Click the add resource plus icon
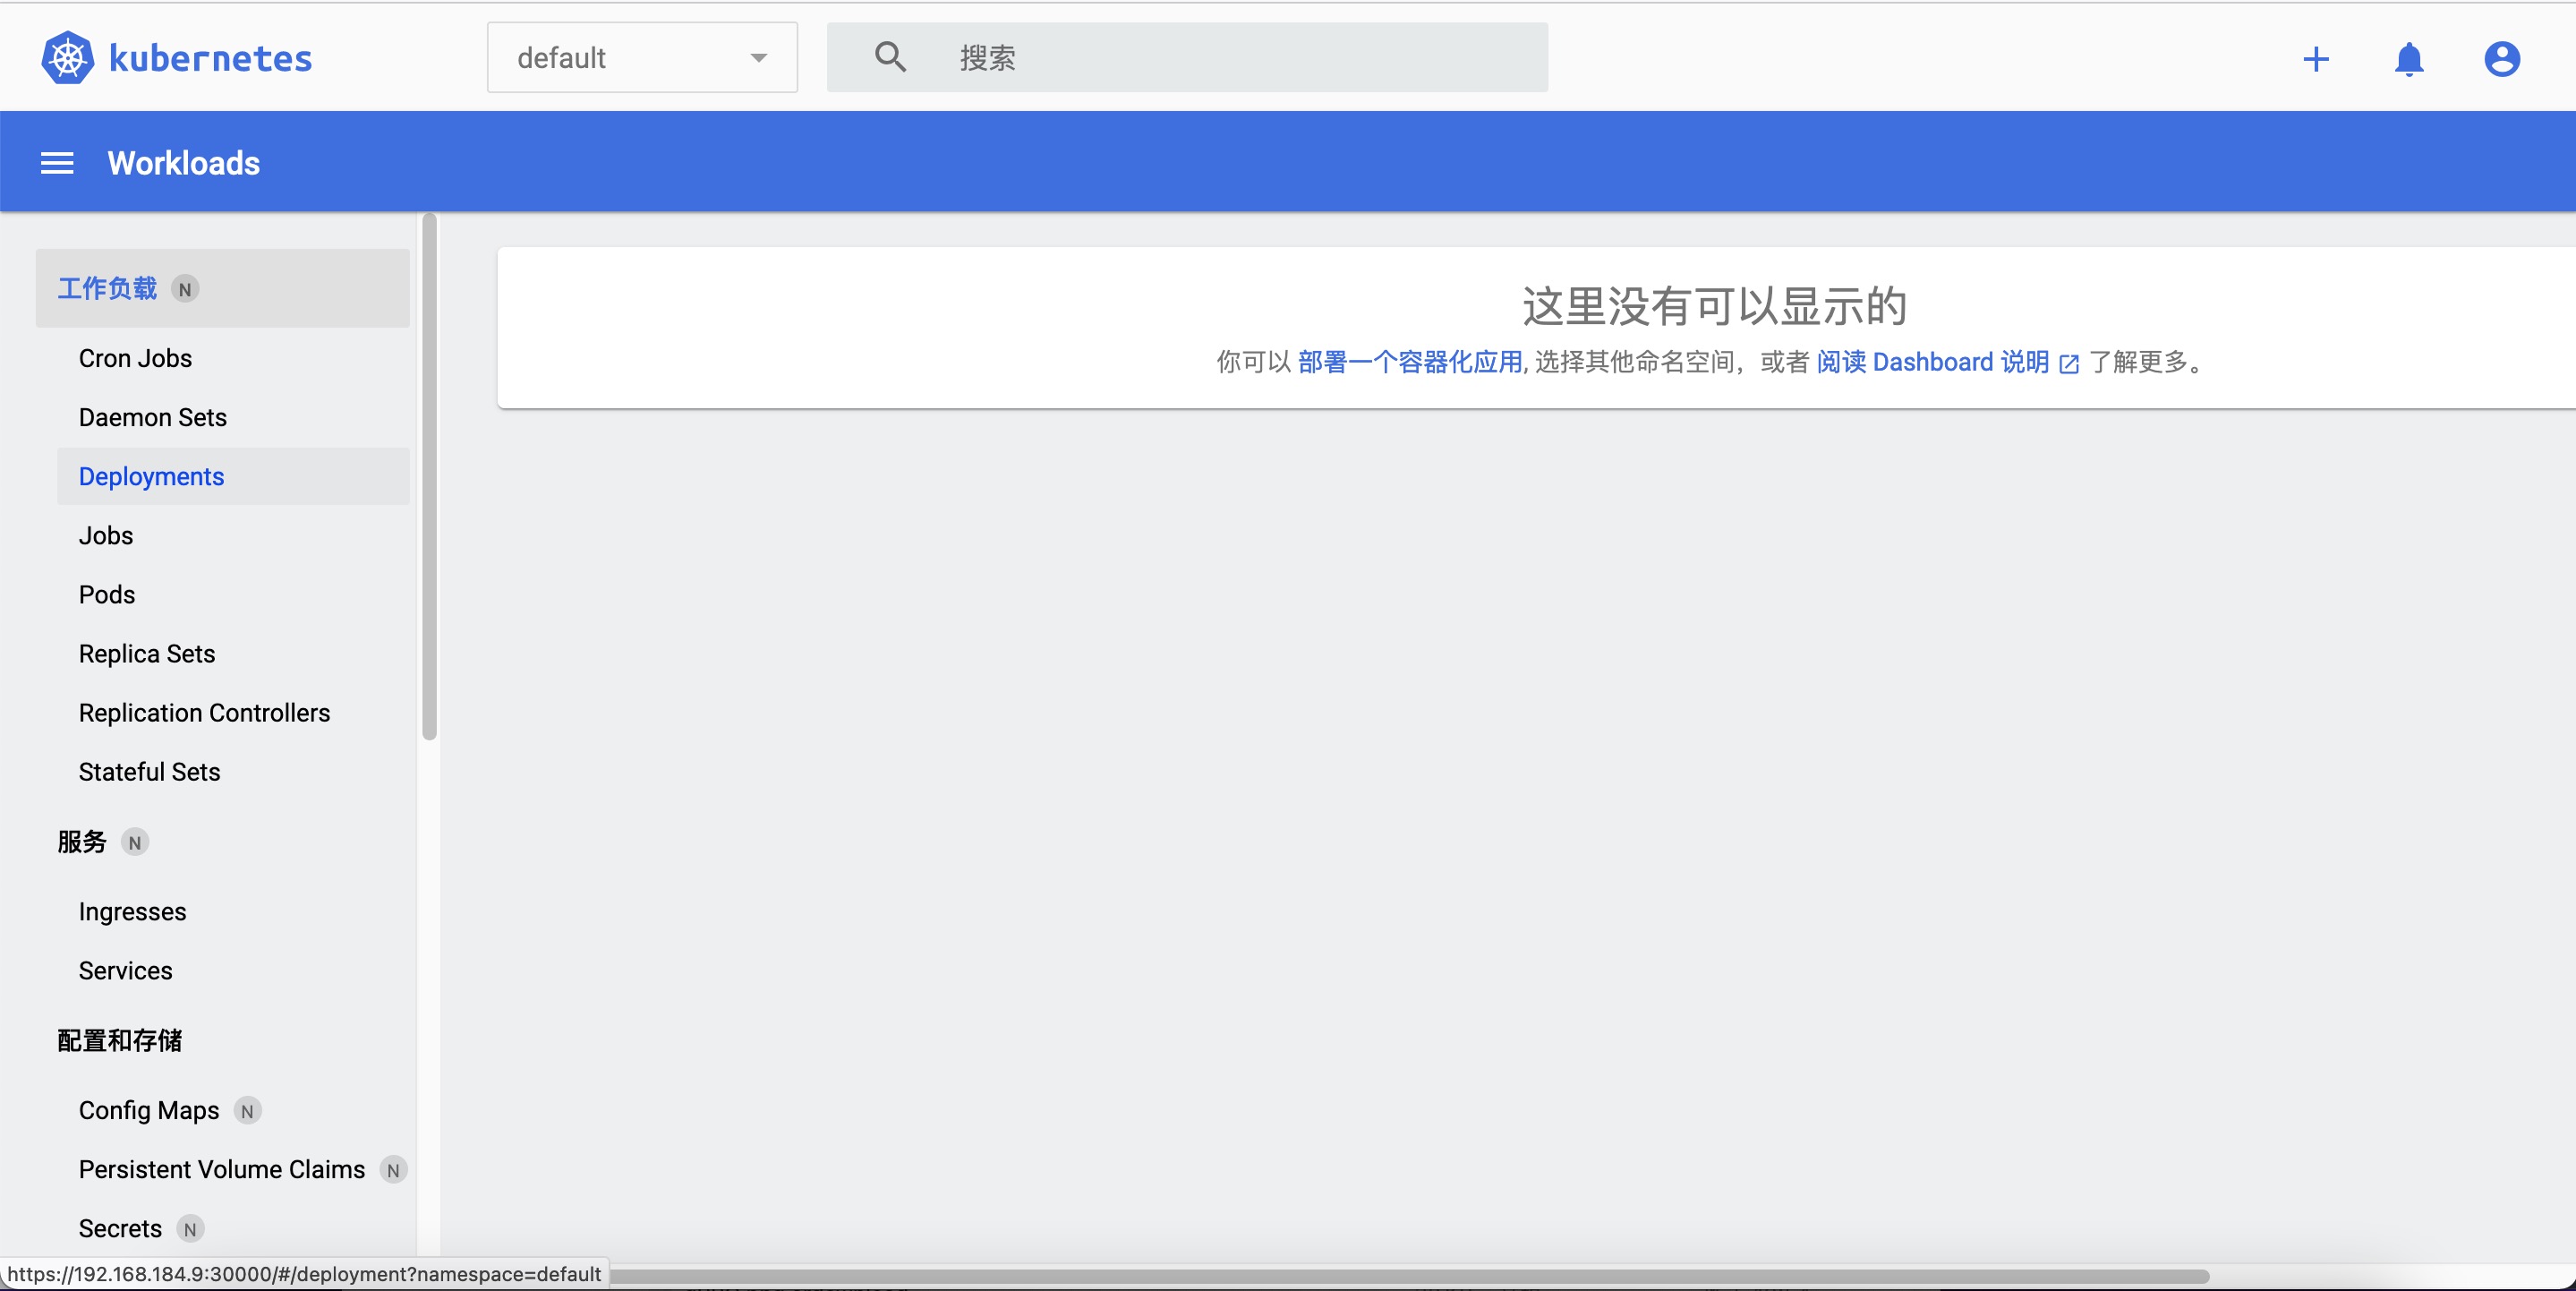This screenshot has width=2576, height=1291. click(2316, 57)
